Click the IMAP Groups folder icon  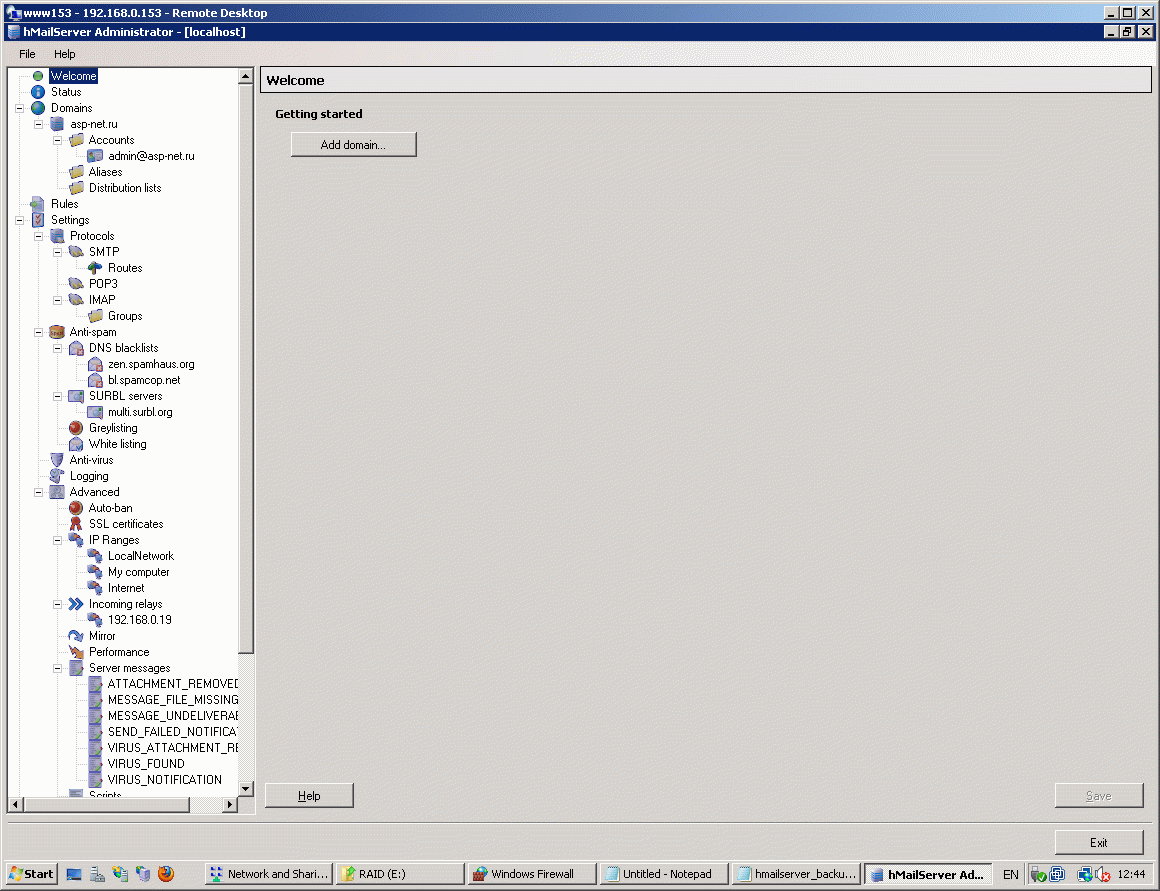coord(95,316)
